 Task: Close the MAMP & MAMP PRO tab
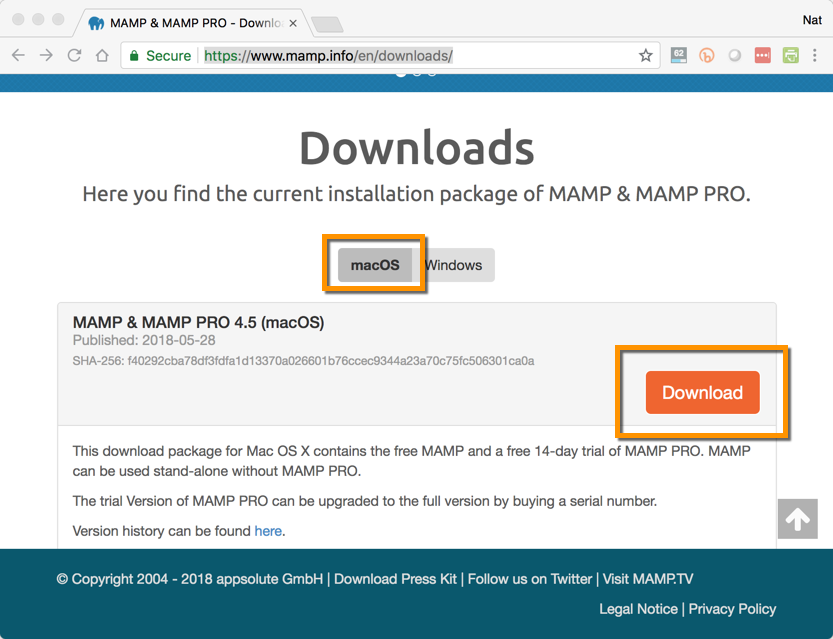coord(293,23)
